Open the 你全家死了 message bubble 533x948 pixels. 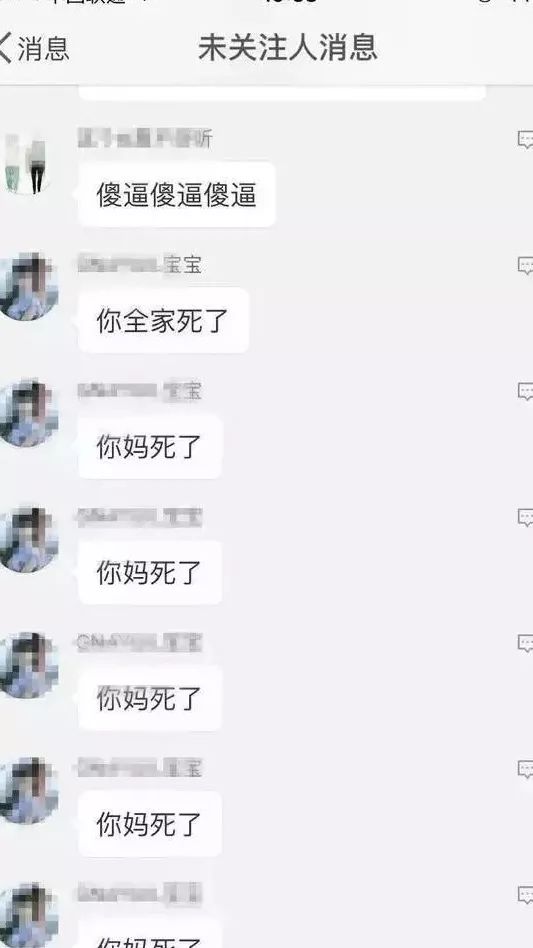coord(163,320)
